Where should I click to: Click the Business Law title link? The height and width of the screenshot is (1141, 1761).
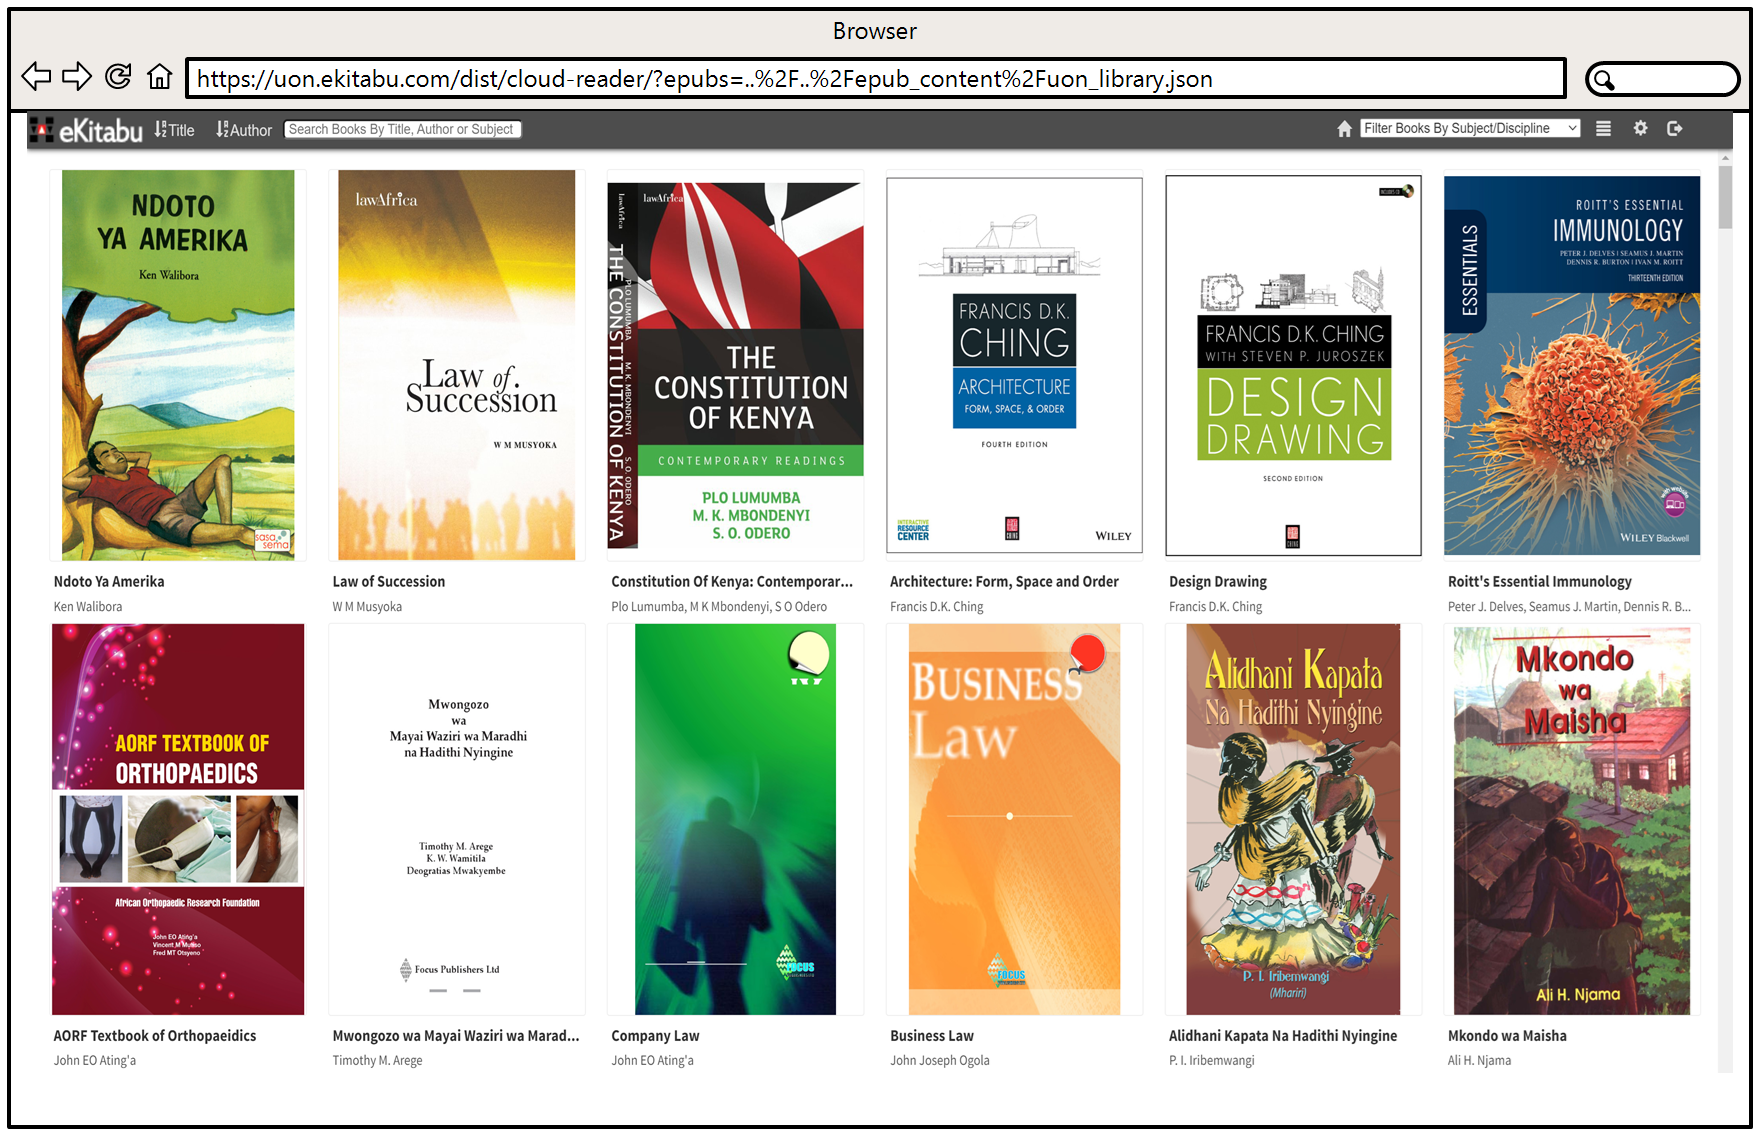pyautogui.click(x=932, y=1035)
